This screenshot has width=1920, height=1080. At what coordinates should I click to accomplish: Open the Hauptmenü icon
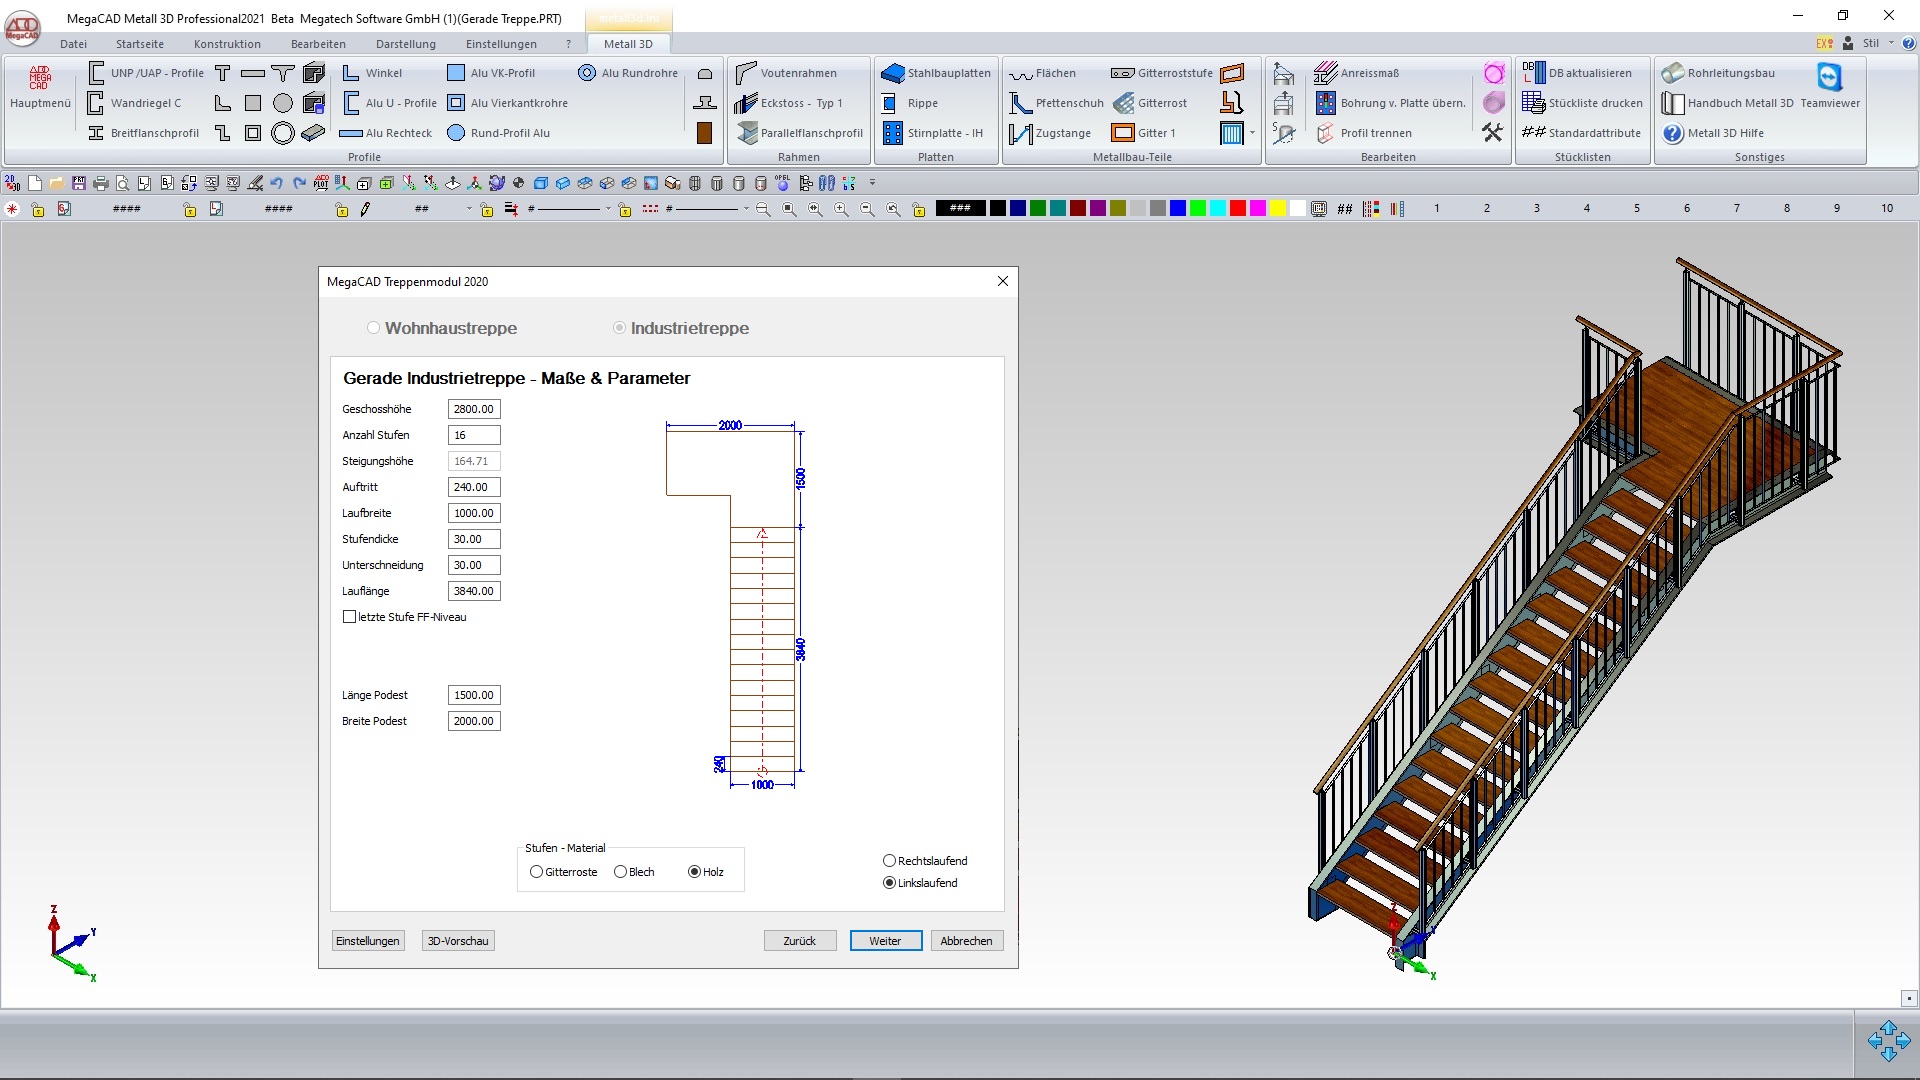40,80
